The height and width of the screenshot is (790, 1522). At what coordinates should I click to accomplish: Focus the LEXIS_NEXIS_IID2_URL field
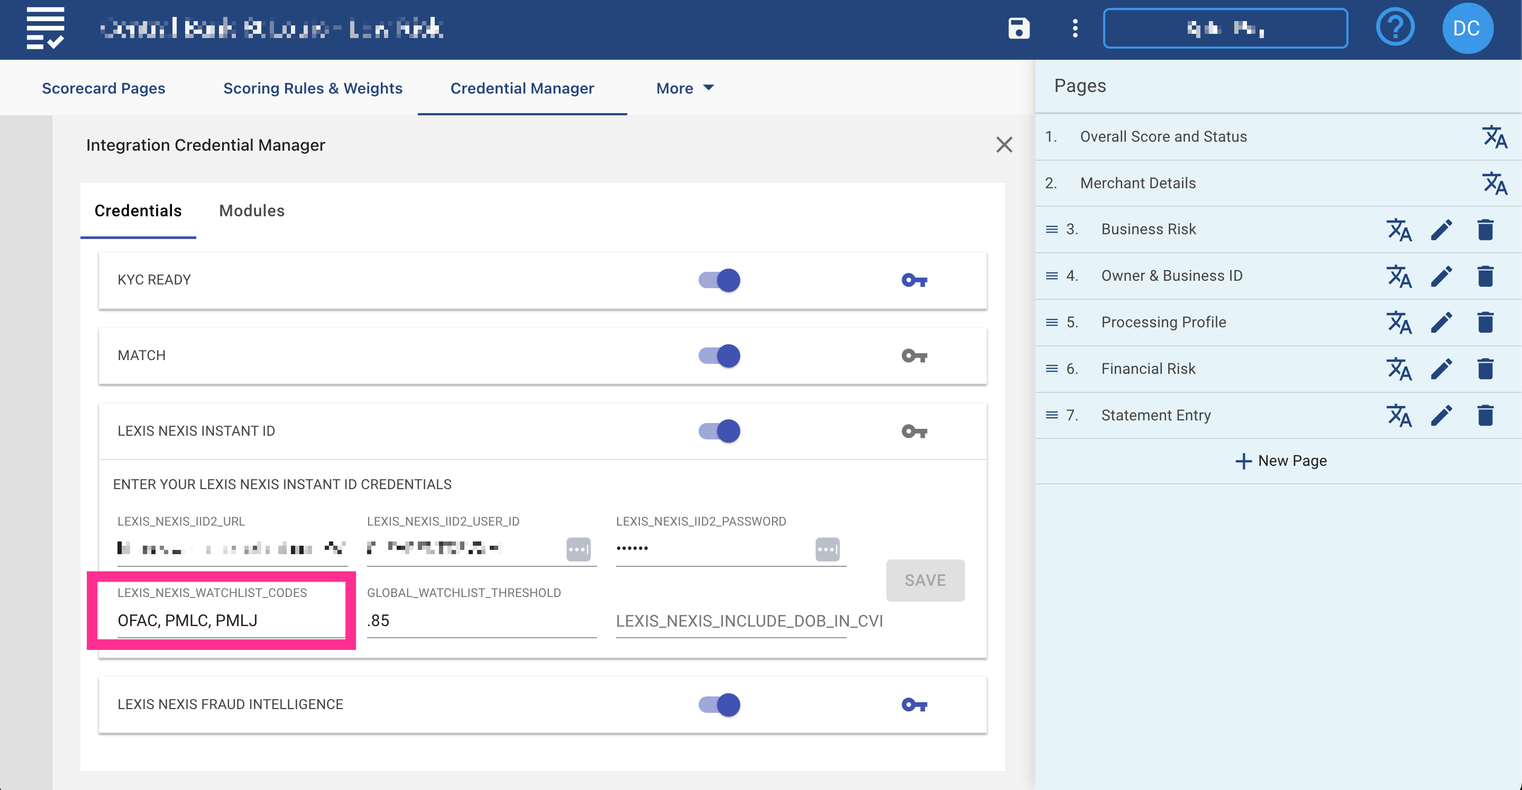[232, 548]
